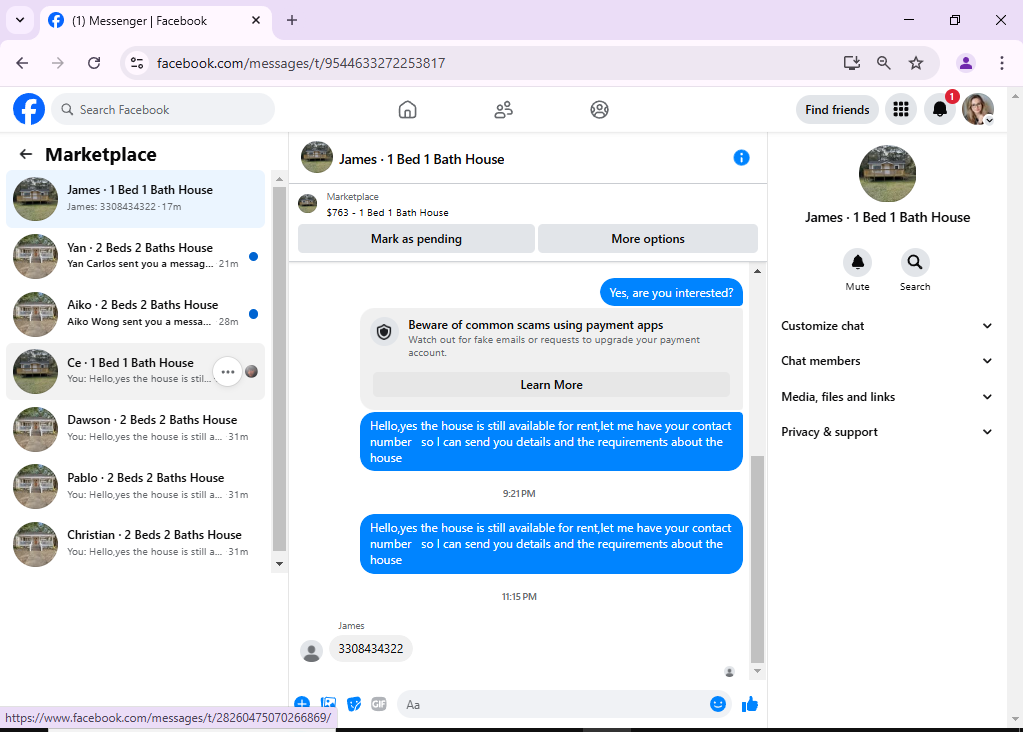Click install app icon in address bar
This screenshot has width=1023, height=732.
[x=851, y=63]
